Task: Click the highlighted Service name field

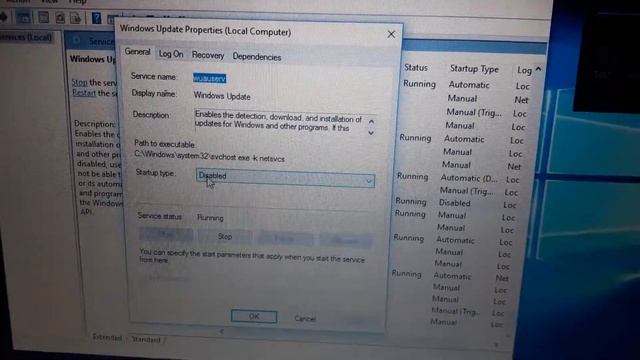Action: click(209, 78)
